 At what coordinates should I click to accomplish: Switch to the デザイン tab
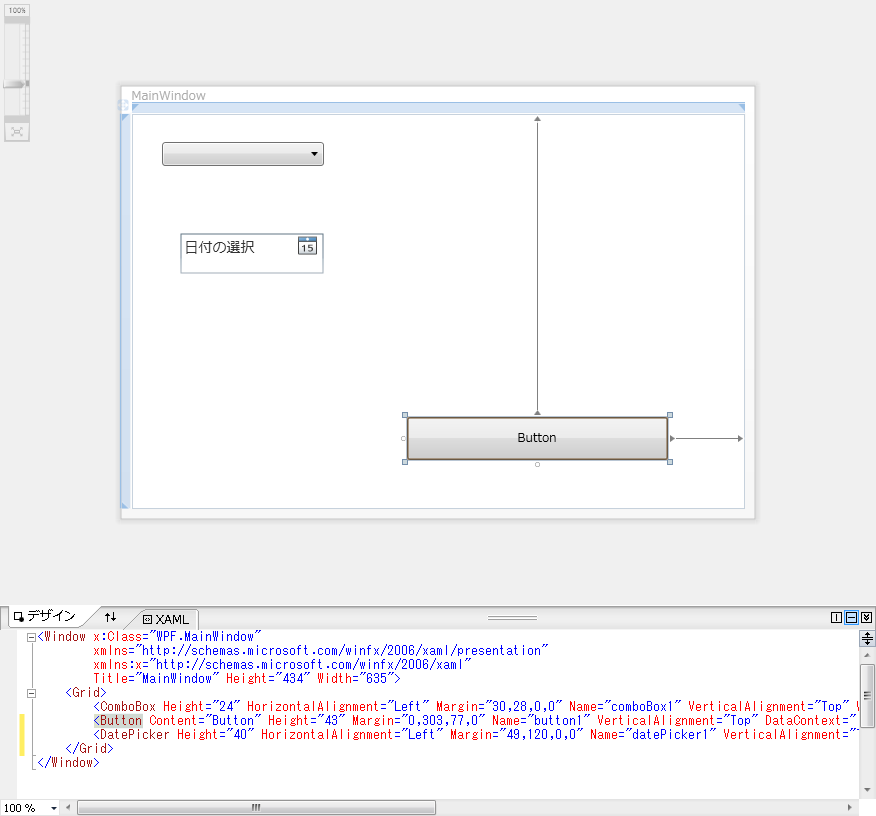47,617
